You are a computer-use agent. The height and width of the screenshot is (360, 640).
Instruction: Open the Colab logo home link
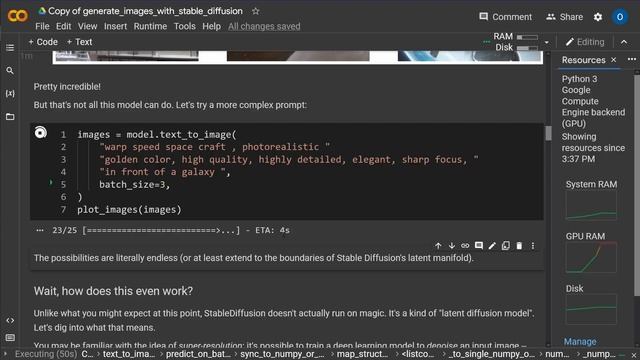tap(18, 16)
